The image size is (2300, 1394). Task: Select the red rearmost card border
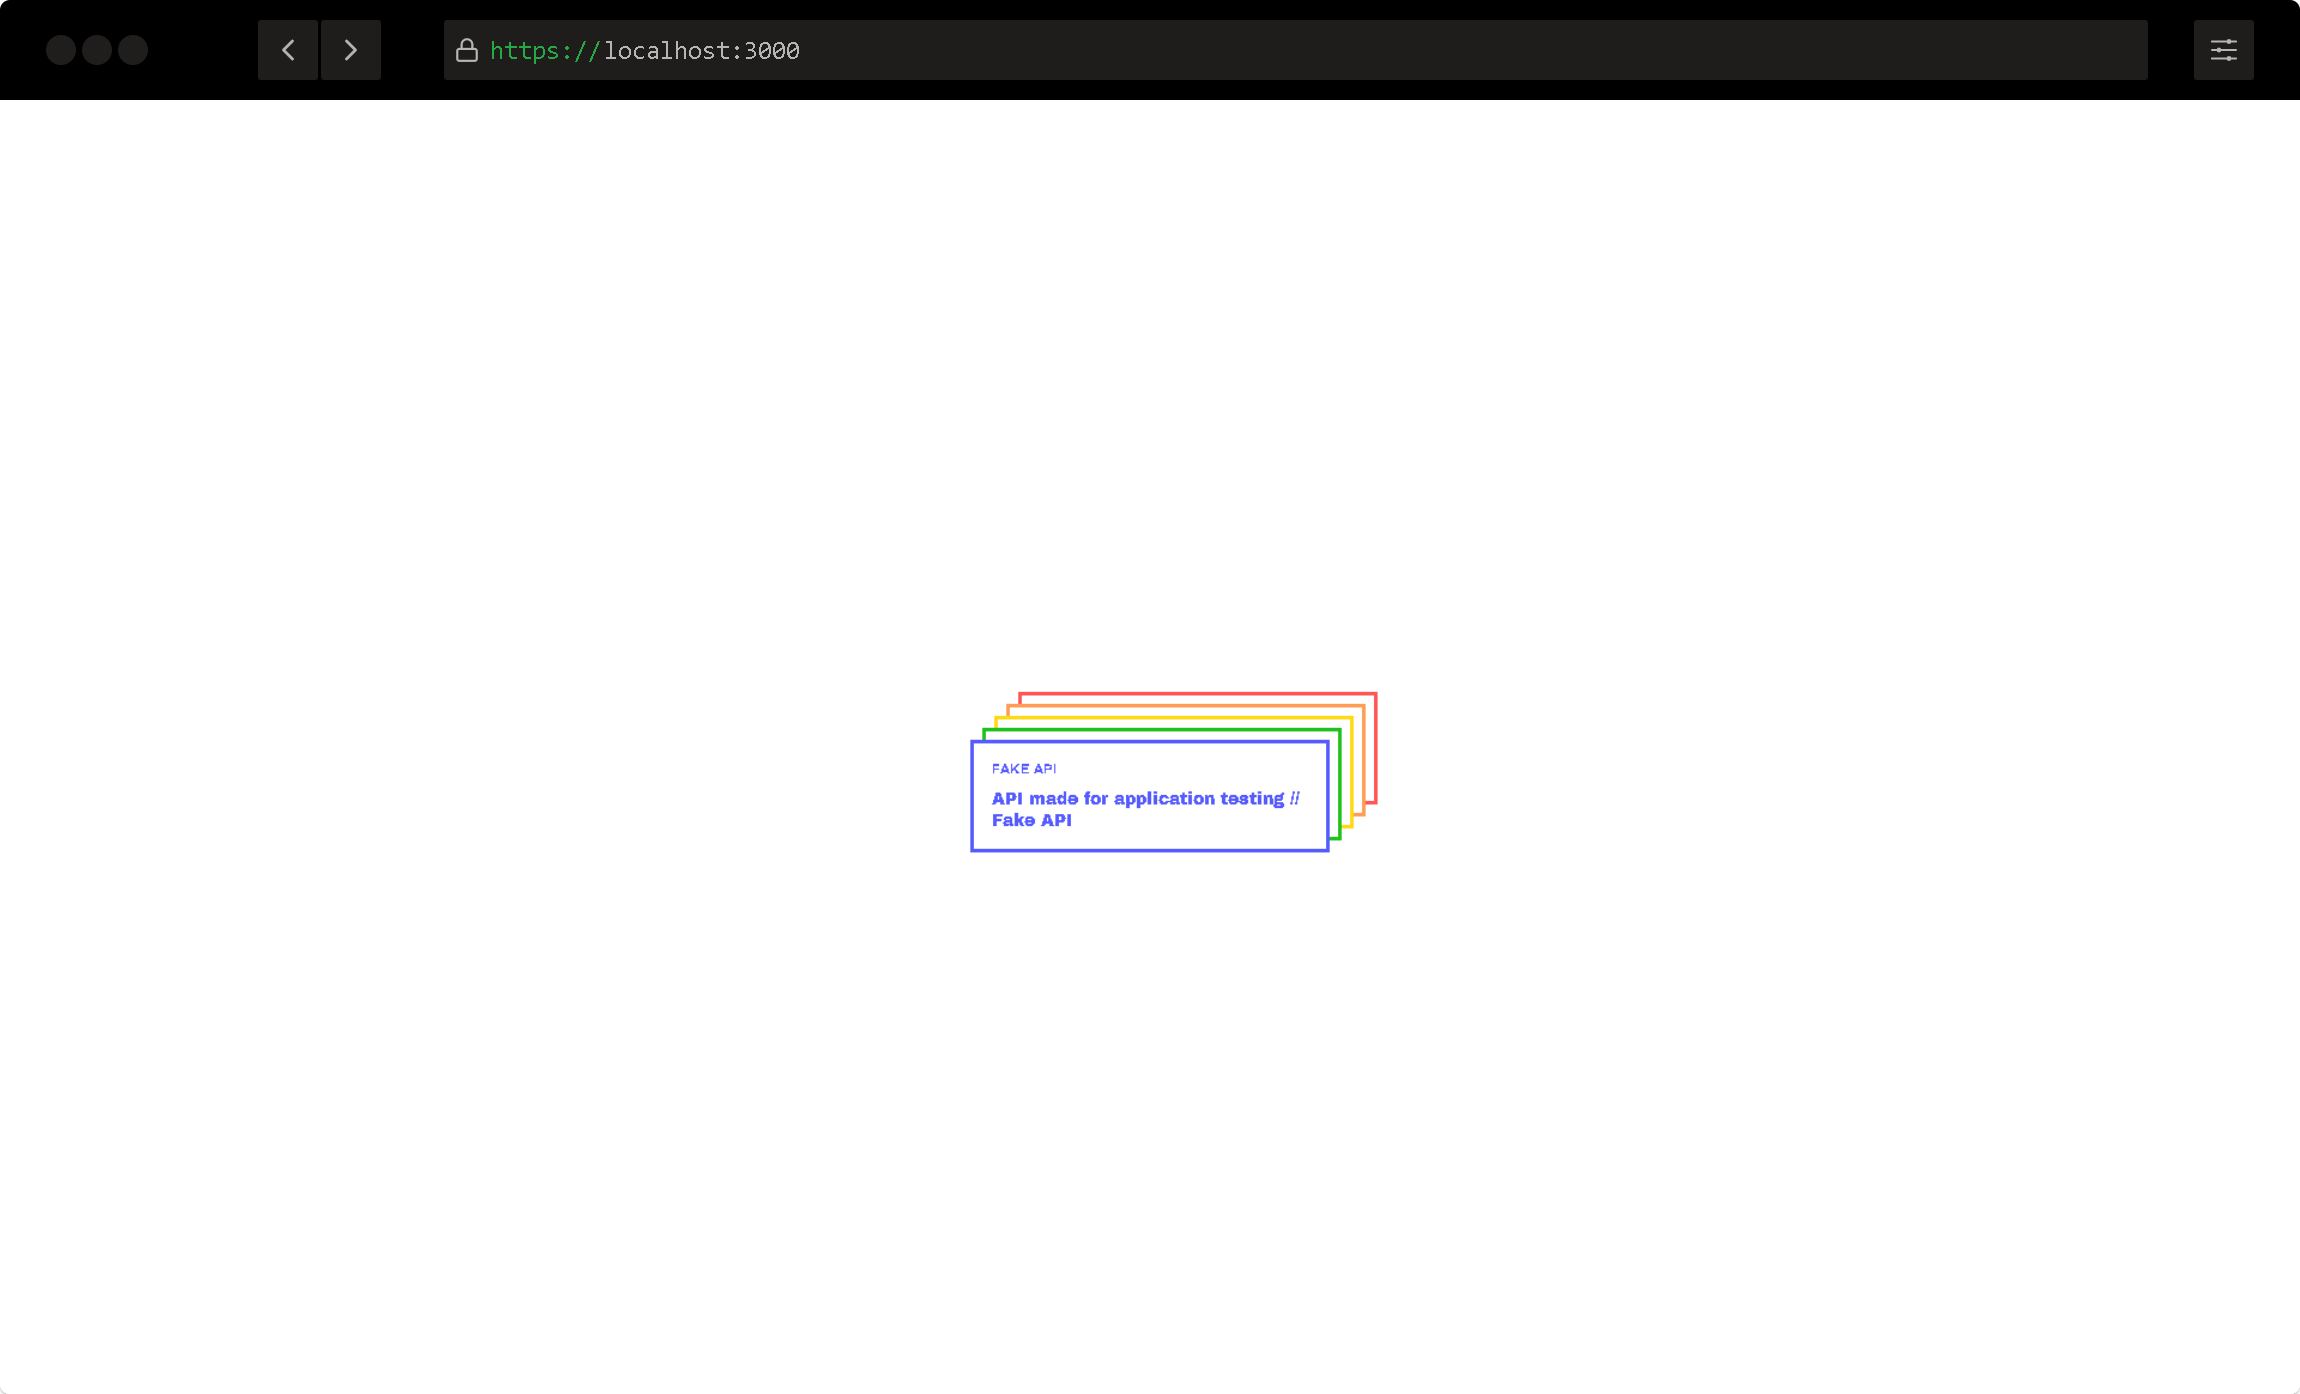tap(1200, 693)
